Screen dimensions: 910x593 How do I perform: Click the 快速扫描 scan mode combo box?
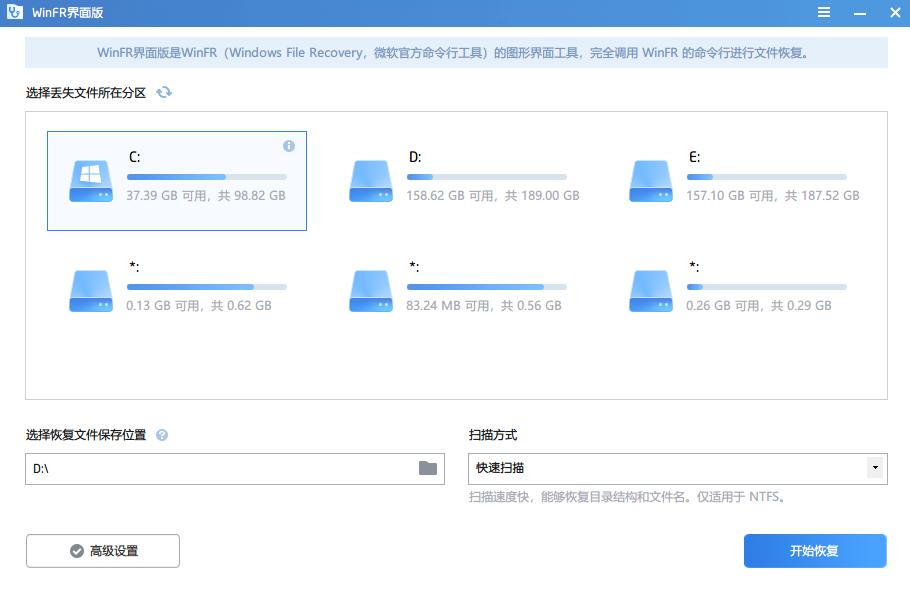677,469
